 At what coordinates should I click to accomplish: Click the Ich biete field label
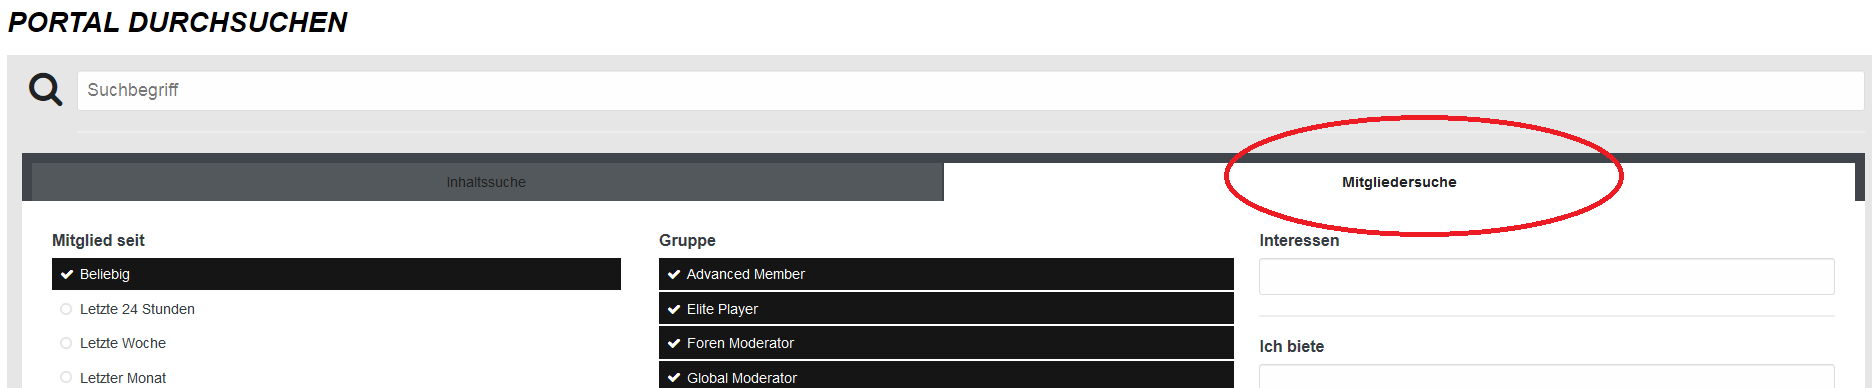point(1291,346)
